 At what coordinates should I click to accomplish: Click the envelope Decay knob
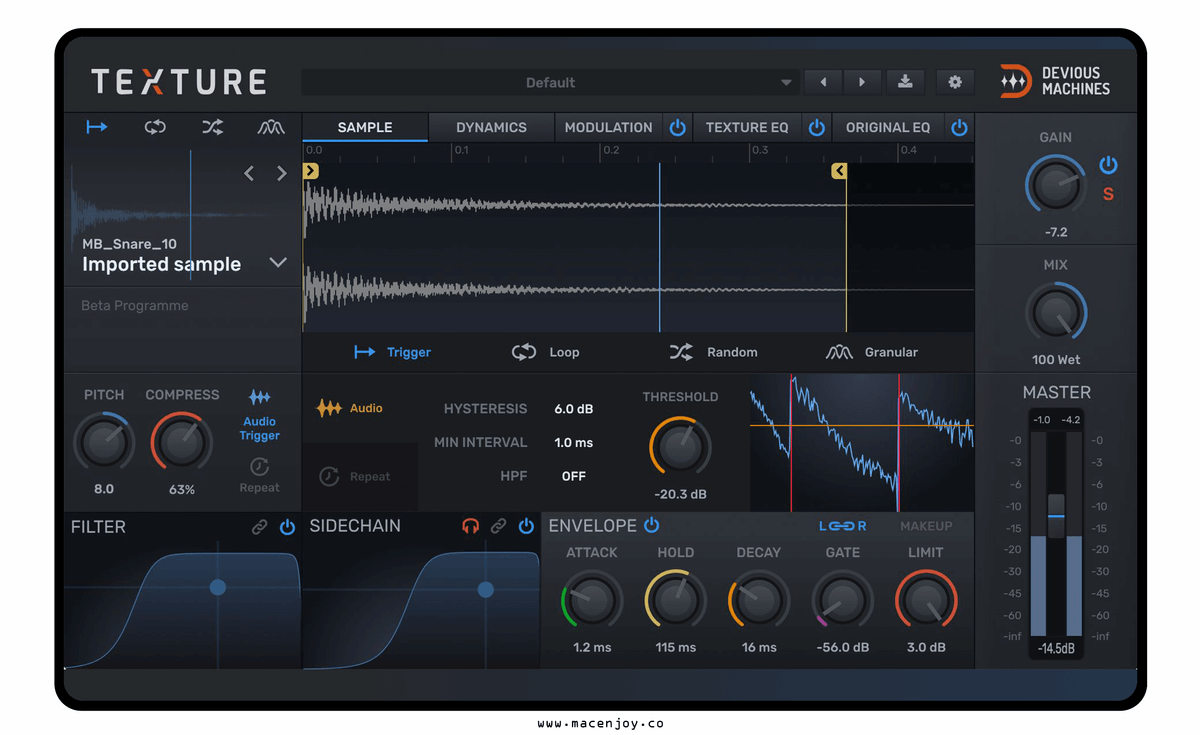[x=759, y=601]
